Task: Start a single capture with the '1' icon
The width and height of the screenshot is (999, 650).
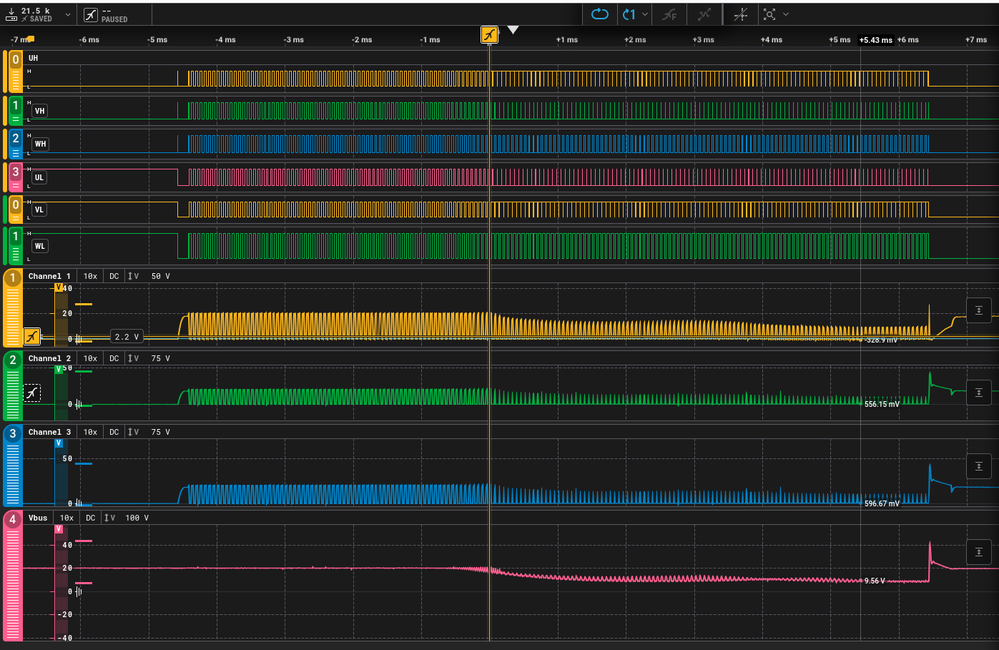Action: (629, 14)
